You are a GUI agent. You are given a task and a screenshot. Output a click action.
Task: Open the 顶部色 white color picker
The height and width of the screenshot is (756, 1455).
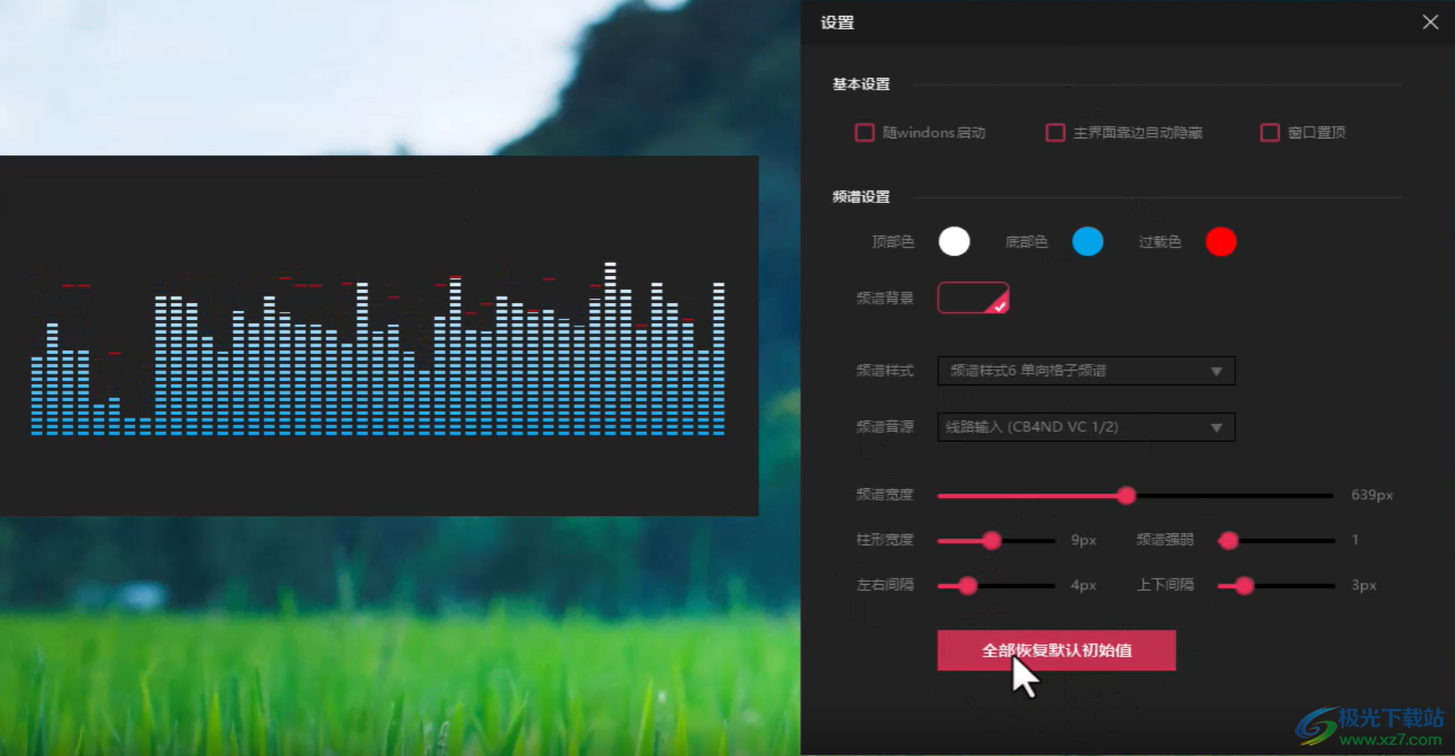click(x=954, y=241)
